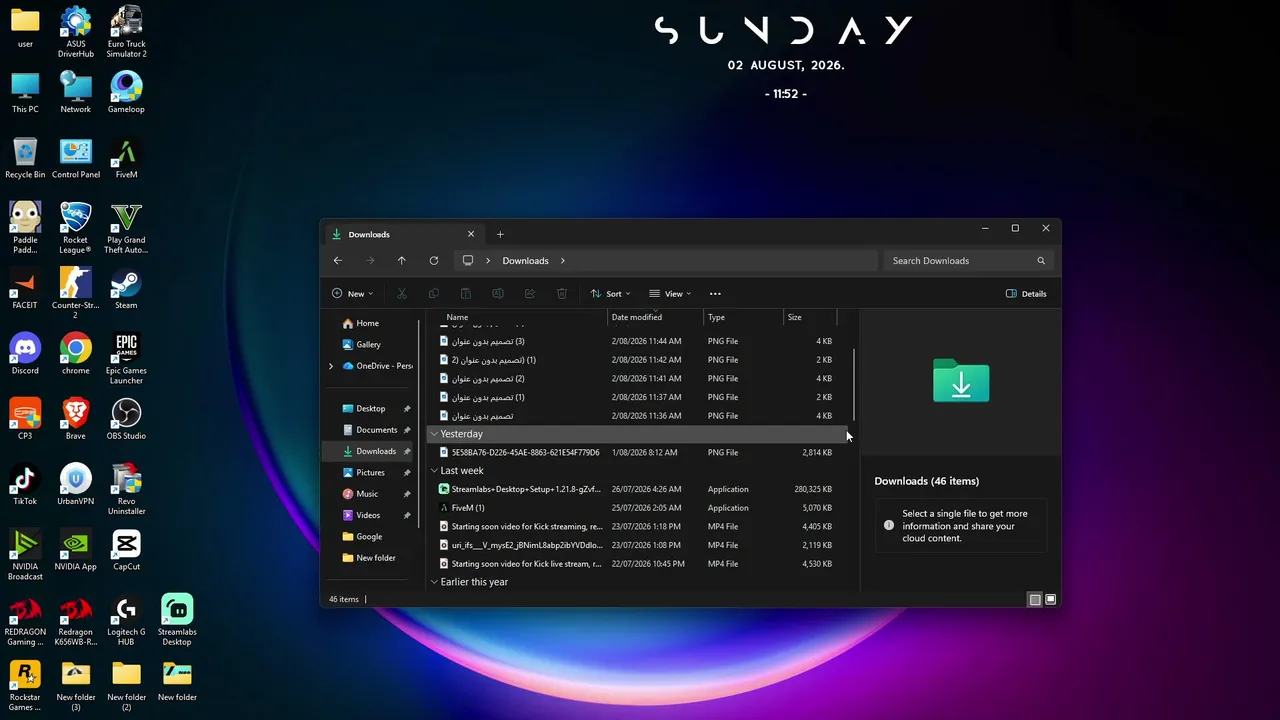Sort by the Size column header
This screenshot has height=720, width=1280.
(810, 317)
